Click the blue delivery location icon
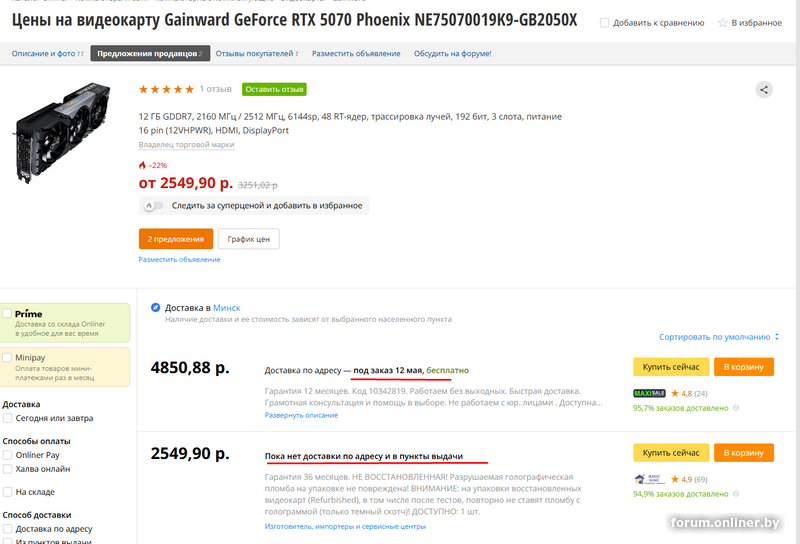This screenshot has height=544, width=800. tap(156, 307)
